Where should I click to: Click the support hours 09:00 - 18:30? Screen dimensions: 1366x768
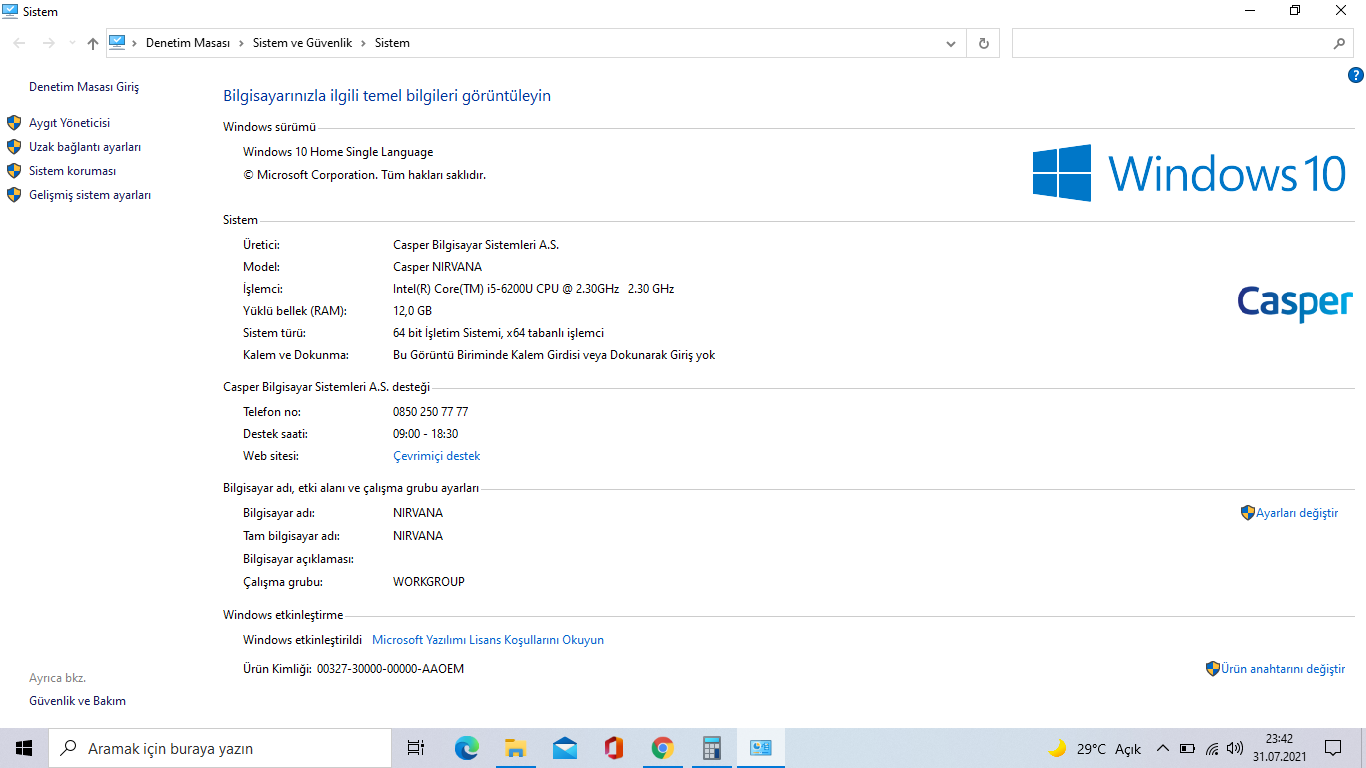pyautogui.click(x=426, y=434)
